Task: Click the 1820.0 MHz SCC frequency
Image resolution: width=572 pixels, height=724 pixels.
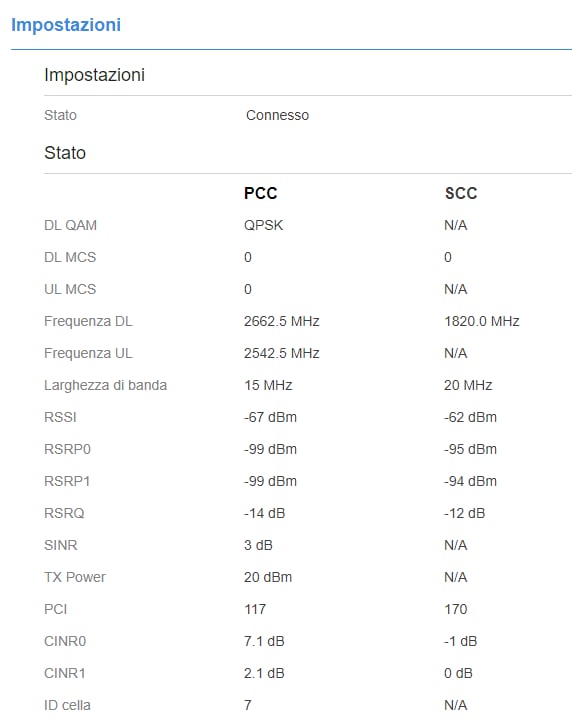Action: pyautogui.click(x=482, y=321)
